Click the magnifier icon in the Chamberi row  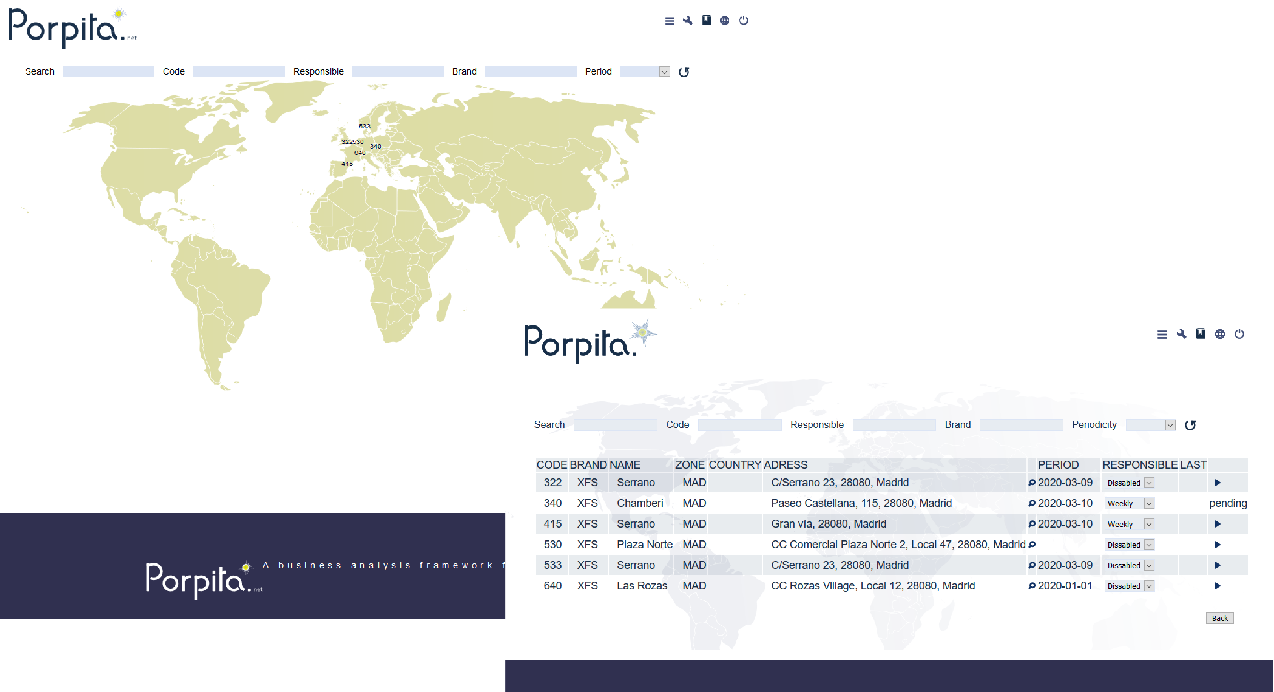1032,504
